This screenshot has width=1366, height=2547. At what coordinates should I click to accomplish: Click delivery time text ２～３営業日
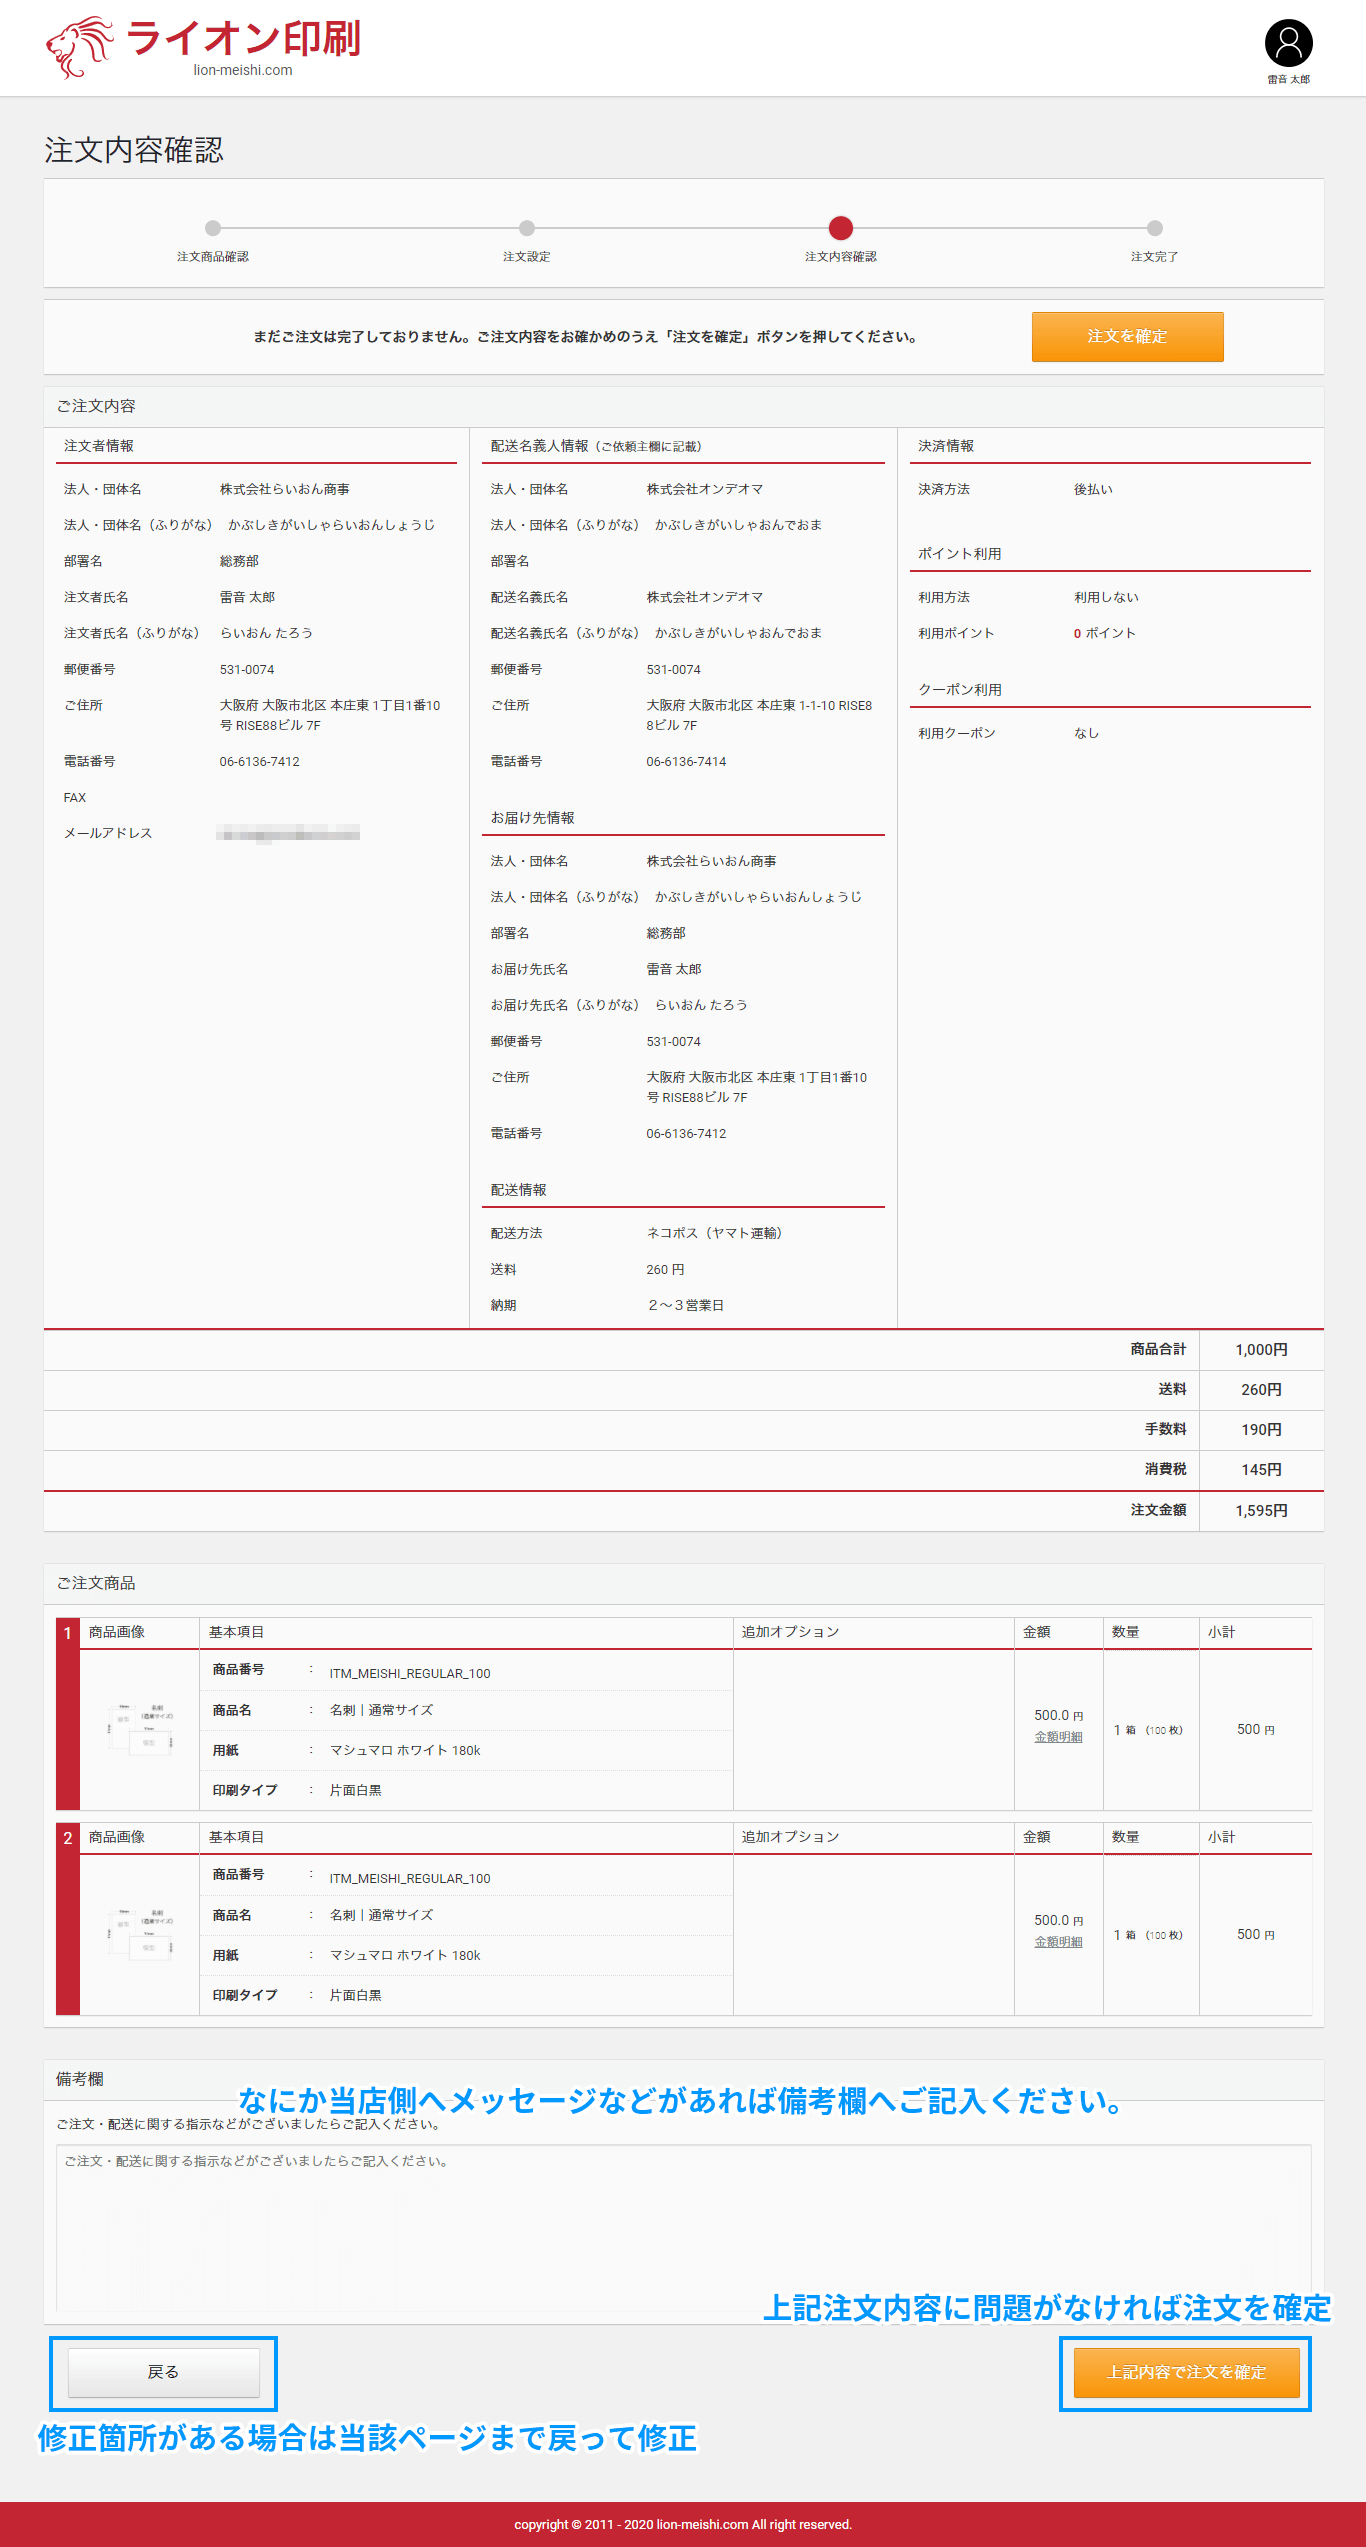pyautogui.click(x=685, y=1305)
